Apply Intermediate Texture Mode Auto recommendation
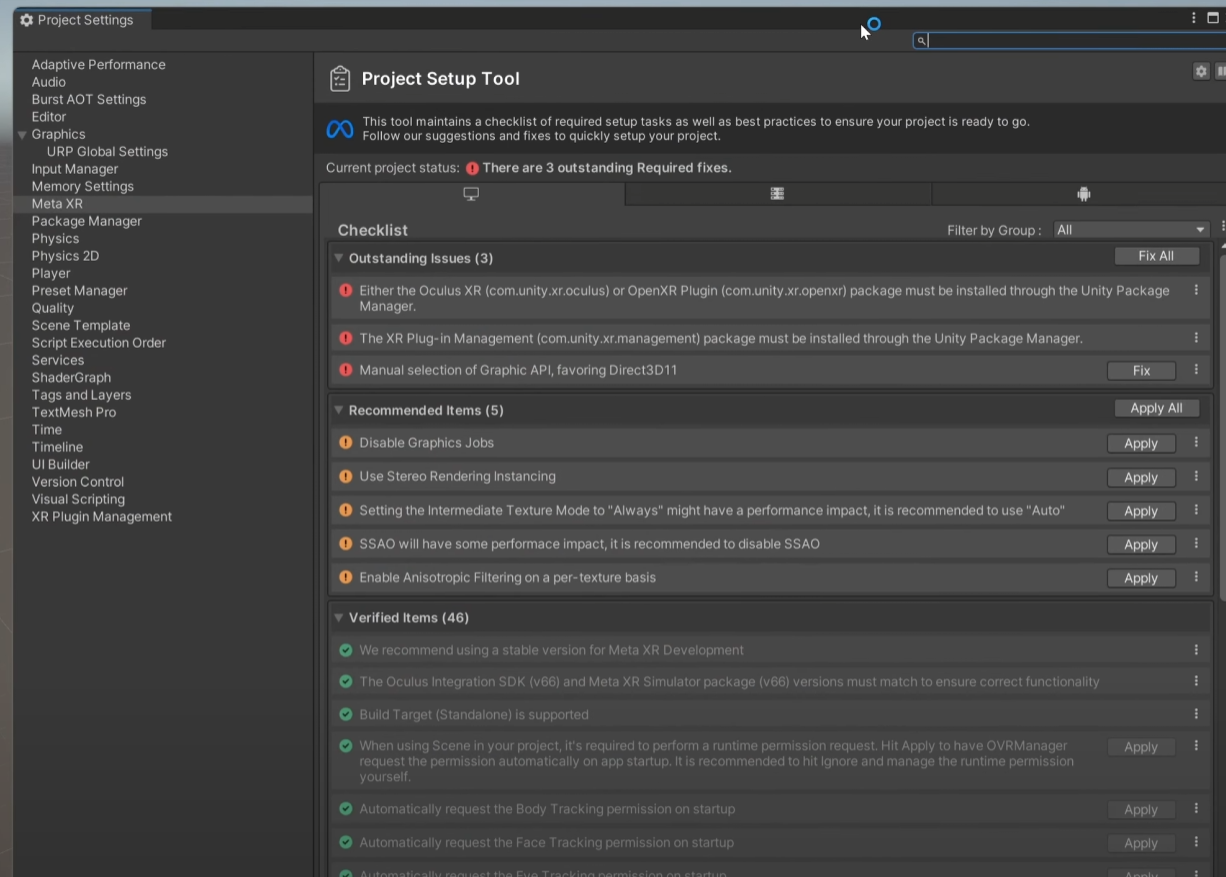Image resolution: width=1226 pixels, height=877 pixels. pyautogui.click(x=1141, y=511)
